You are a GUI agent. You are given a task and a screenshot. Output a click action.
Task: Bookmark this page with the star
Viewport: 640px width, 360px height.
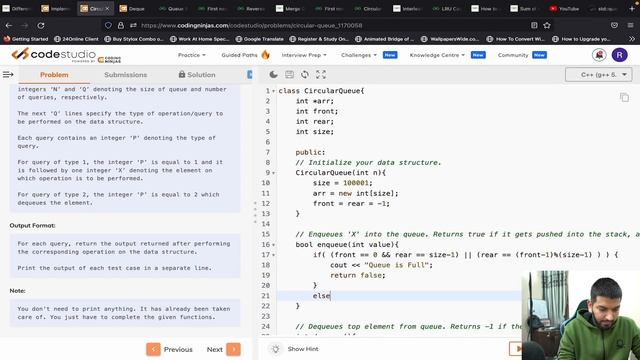(x=547, y=25)
